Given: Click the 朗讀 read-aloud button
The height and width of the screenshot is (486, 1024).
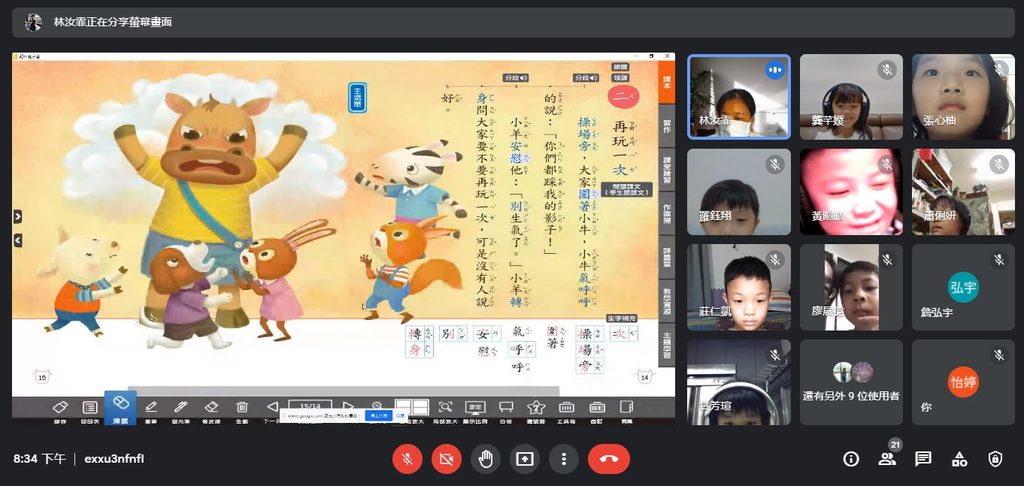Looking at the screenshot, I should pos(620,67).
